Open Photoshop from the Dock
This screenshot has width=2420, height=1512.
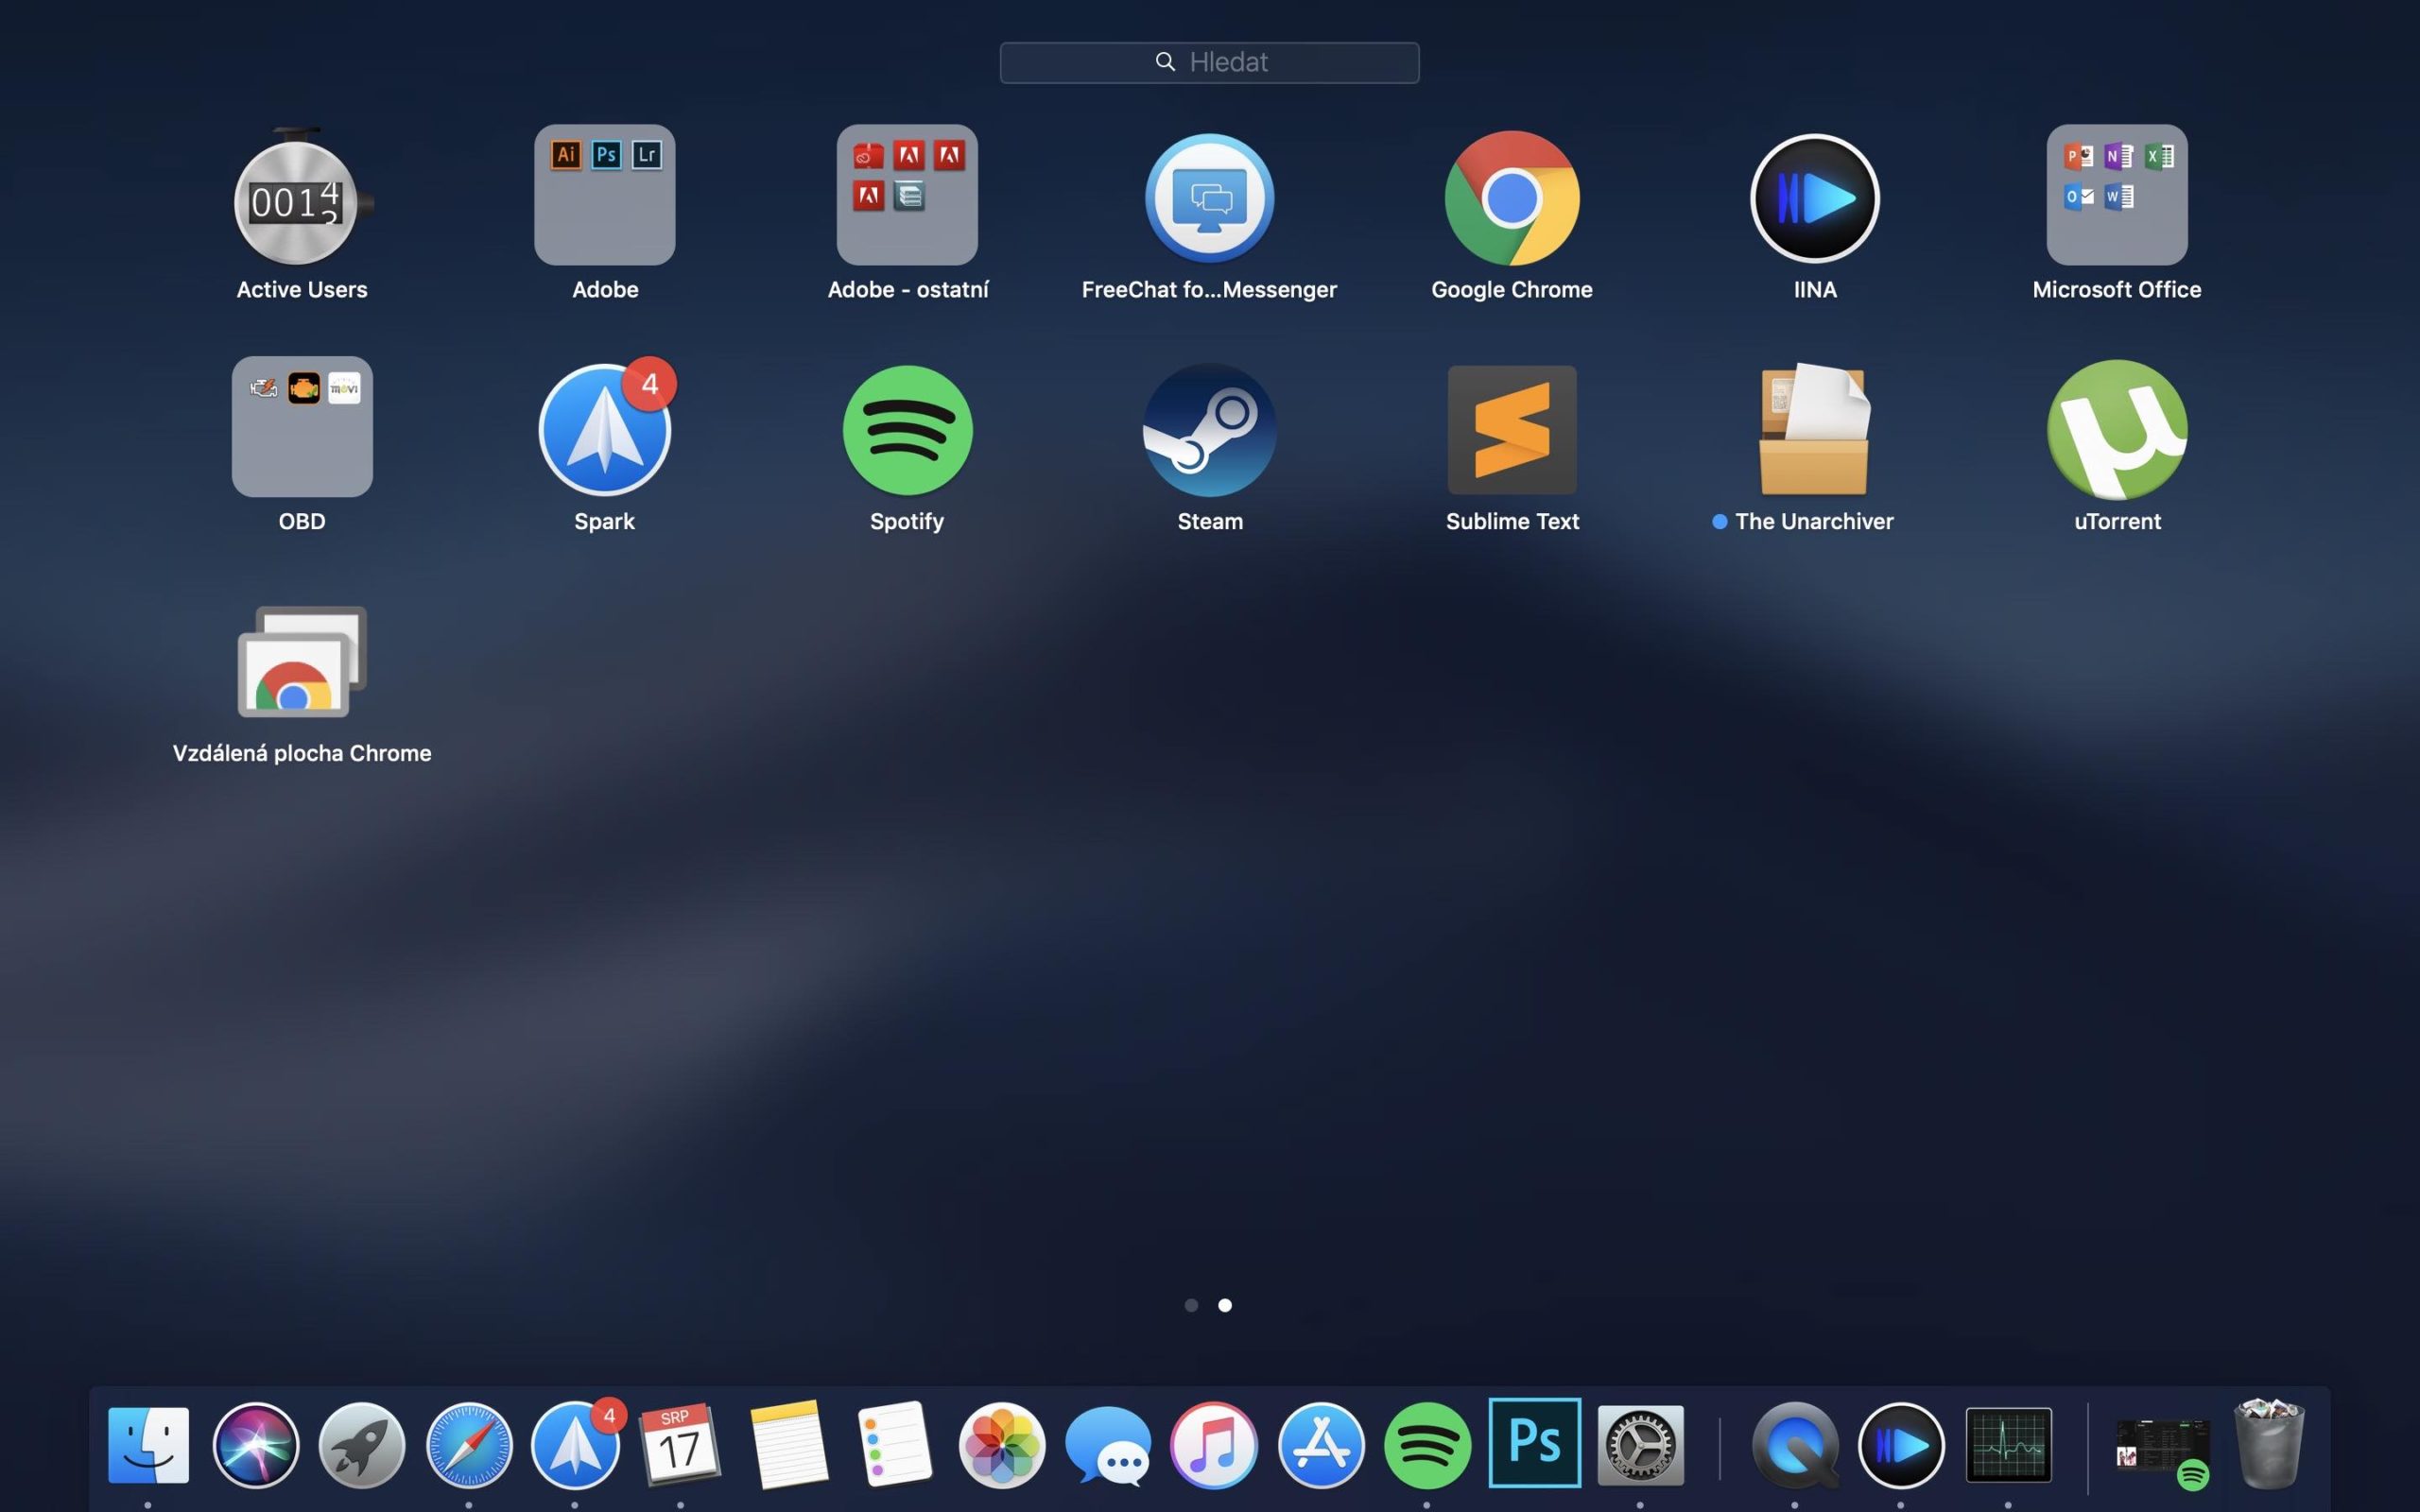(1534, 1443)
